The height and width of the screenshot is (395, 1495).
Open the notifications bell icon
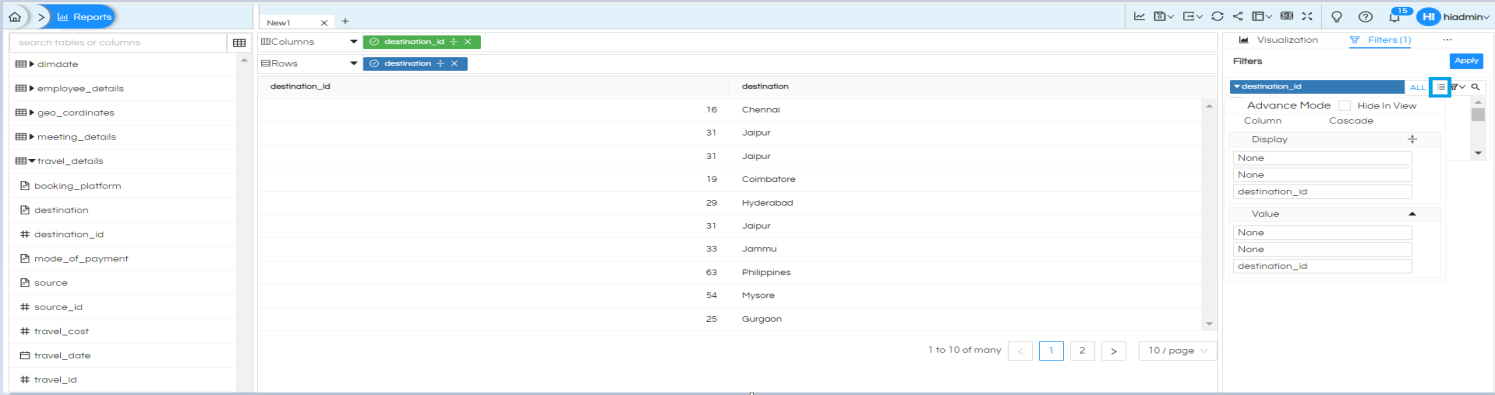(x=1395, y=17)
